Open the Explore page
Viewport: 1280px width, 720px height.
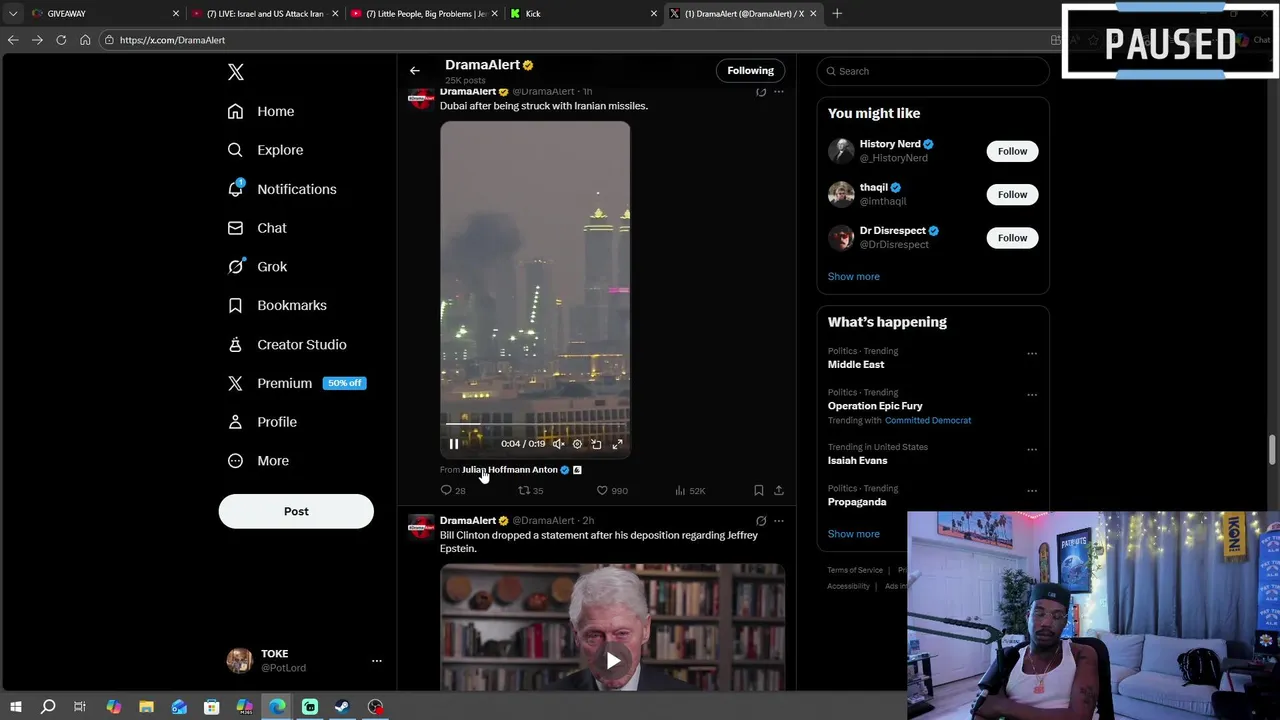(265, 150)
